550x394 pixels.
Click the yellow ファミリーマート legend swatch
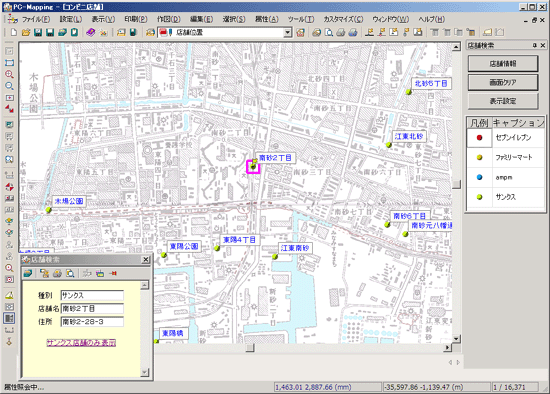[x=479, y=158]
